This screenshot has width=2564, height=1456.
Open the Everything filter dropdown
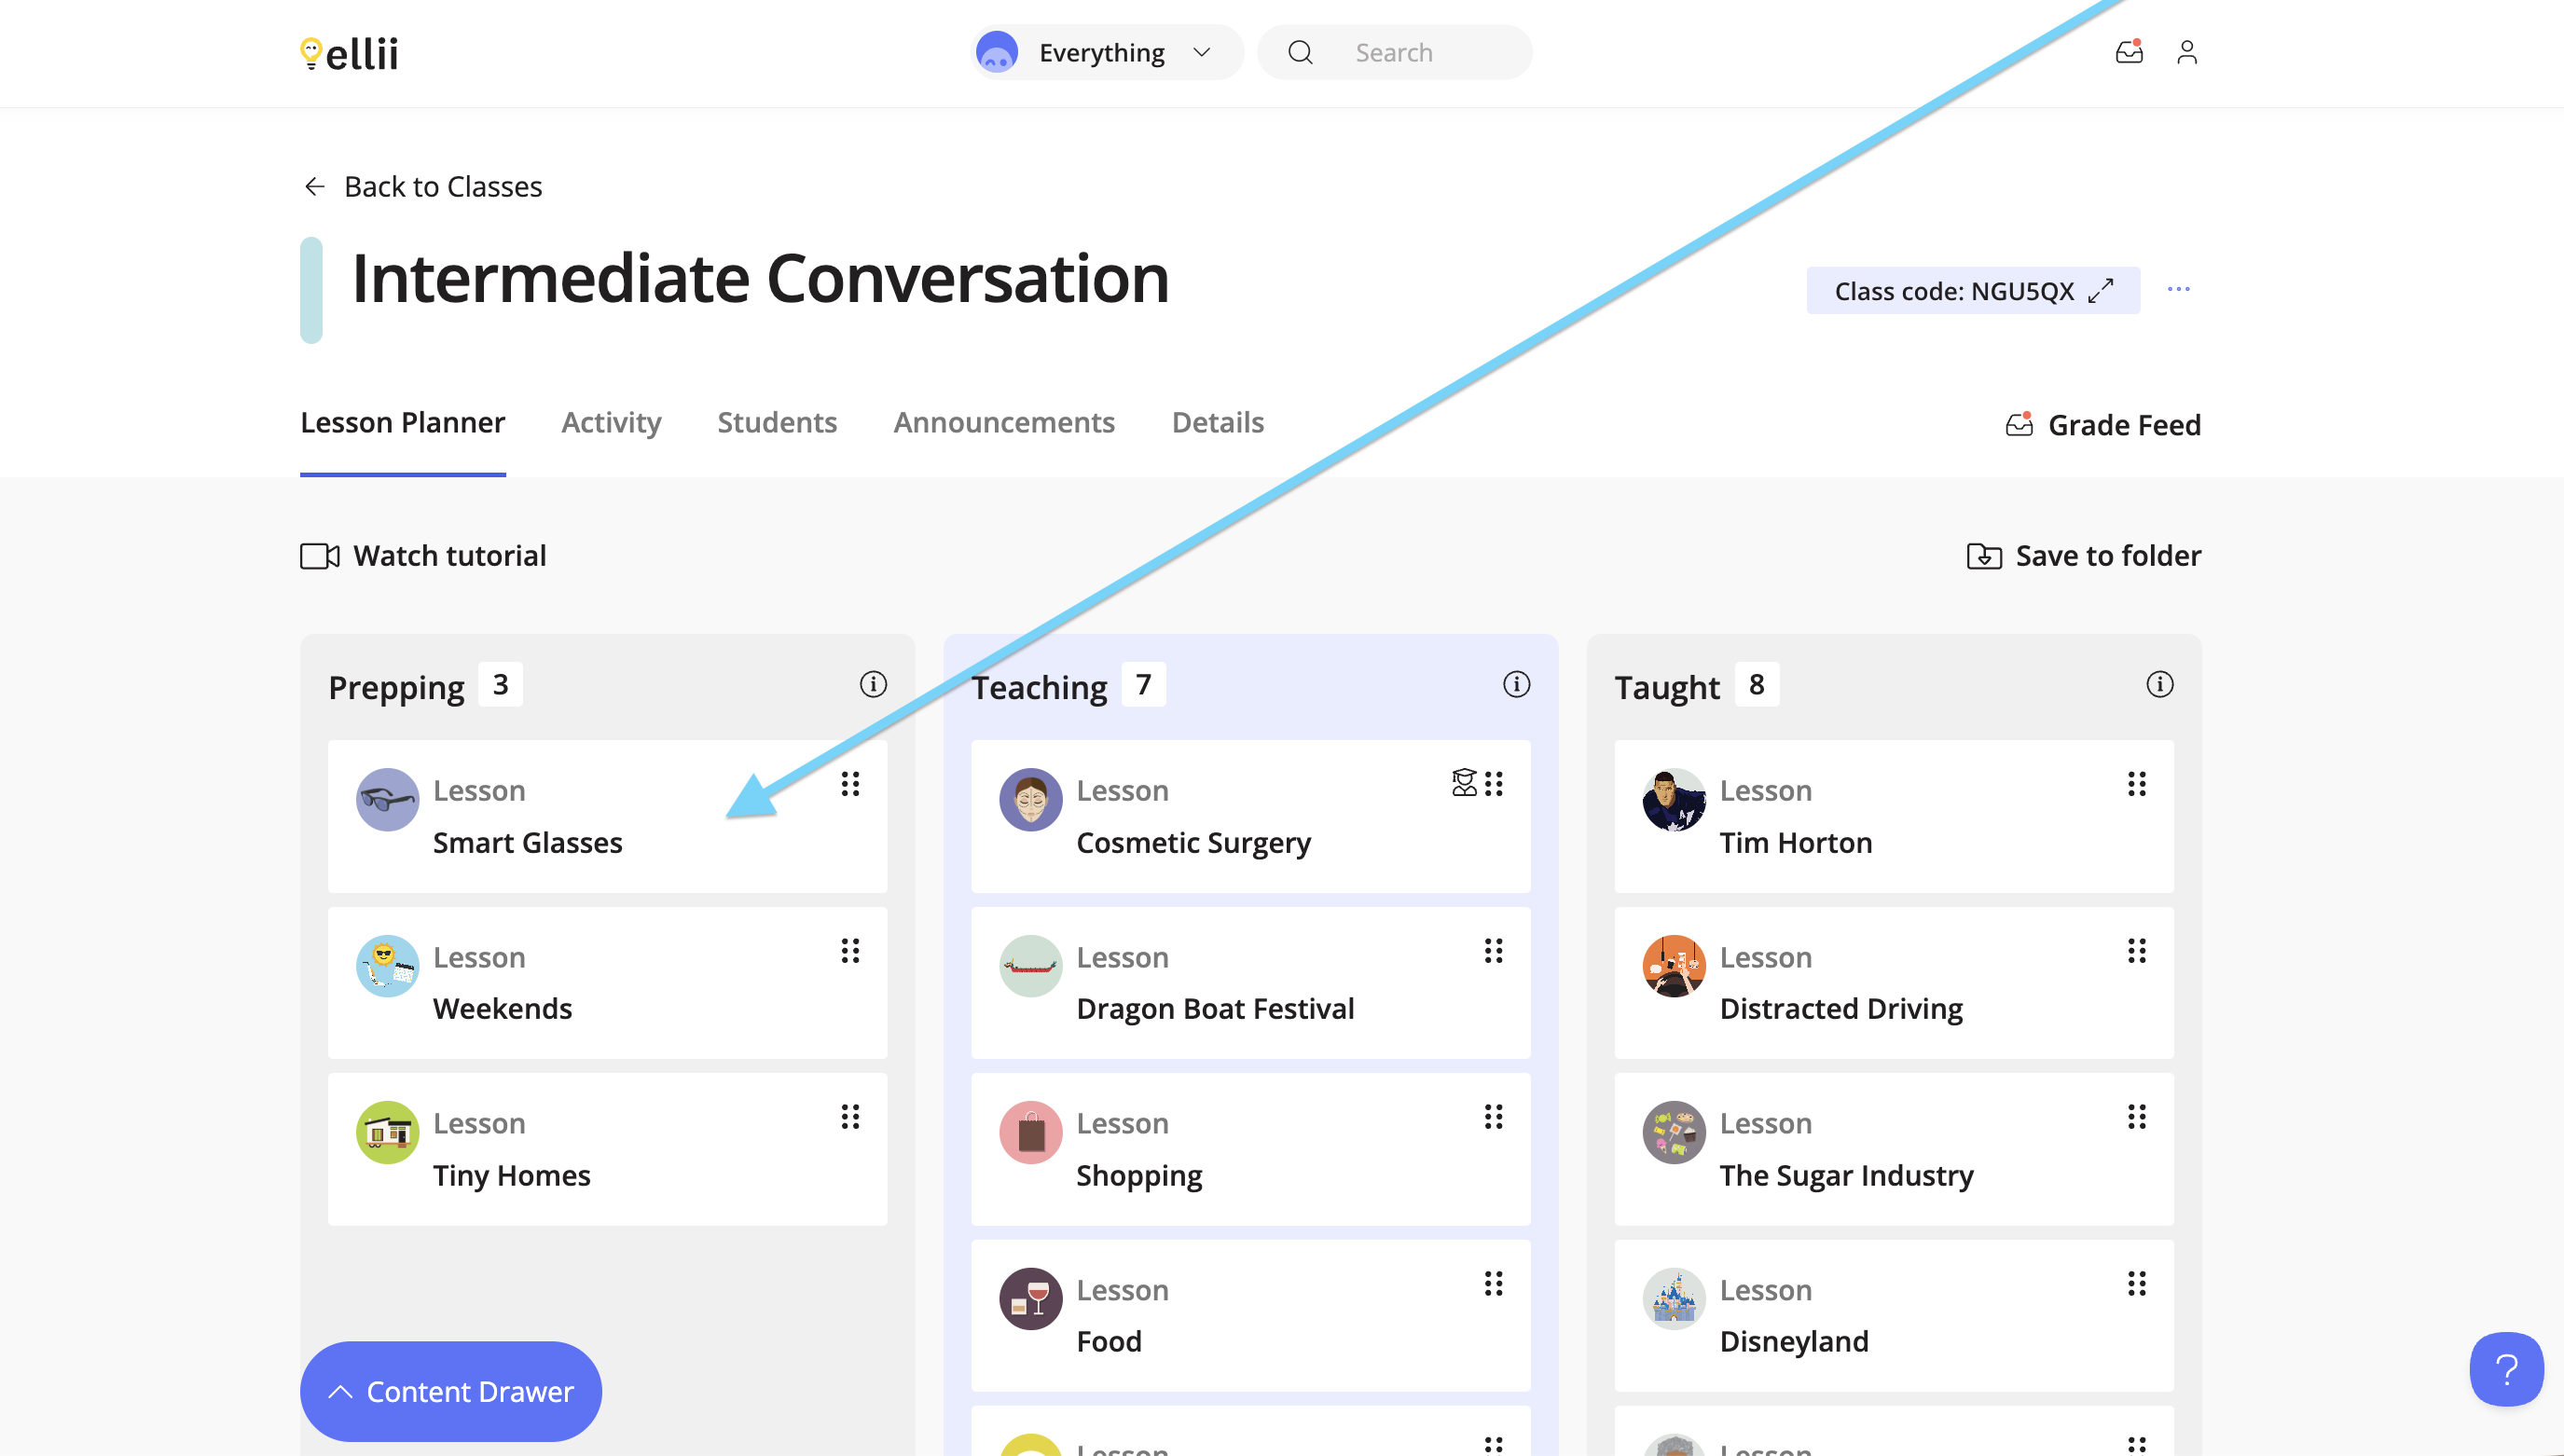1107,52
